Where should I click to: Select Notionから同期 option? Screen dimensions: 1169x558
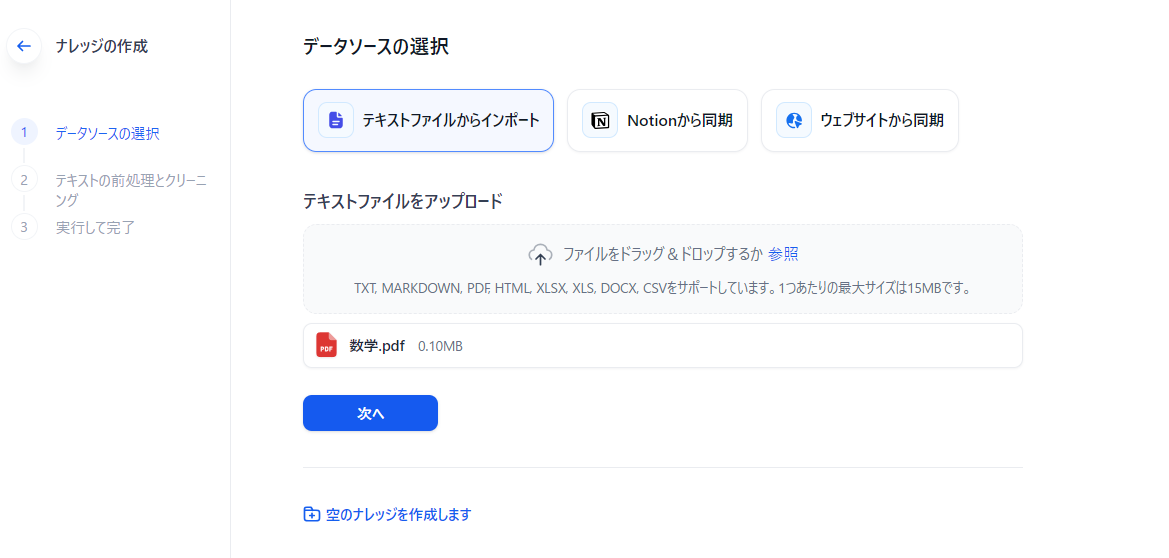[x=657, y=120]
